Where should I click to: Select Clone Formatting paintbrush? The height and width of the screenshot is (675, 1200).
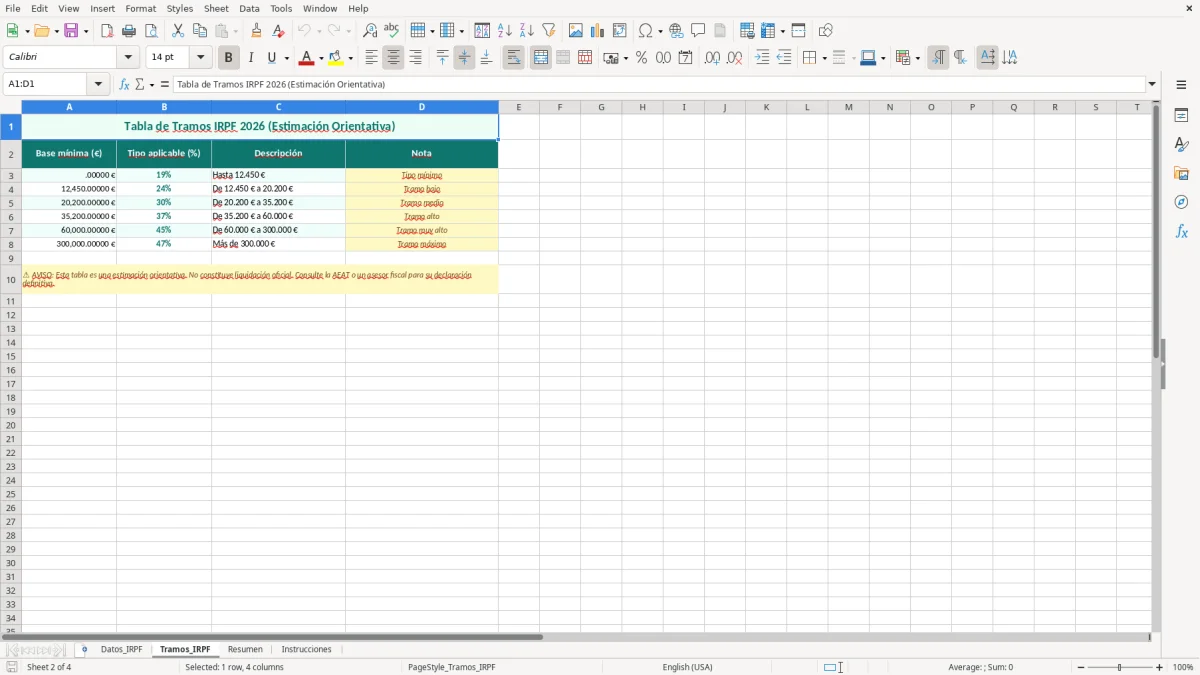click(257, 31)
